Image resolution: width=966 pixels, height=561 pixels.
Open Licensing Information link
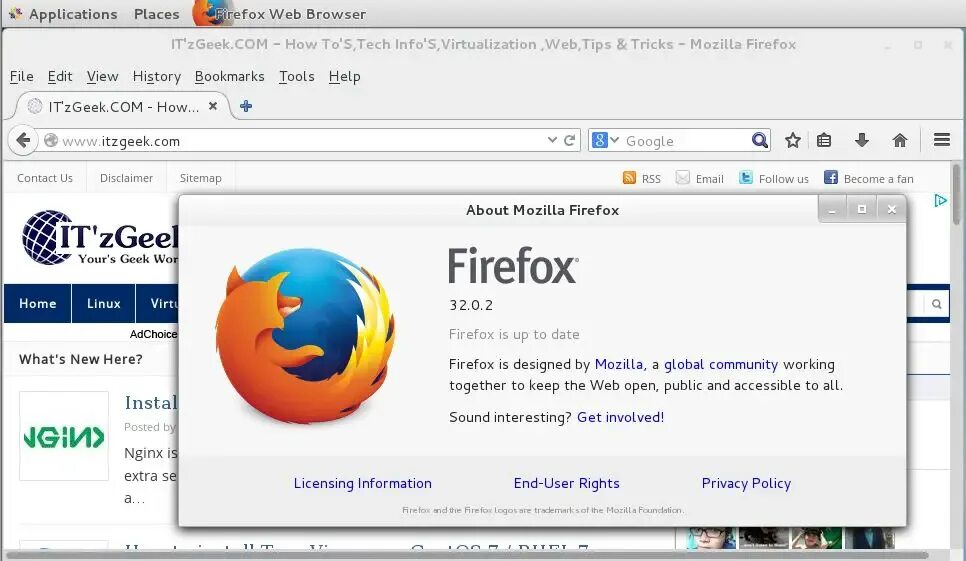pos(362,483)
